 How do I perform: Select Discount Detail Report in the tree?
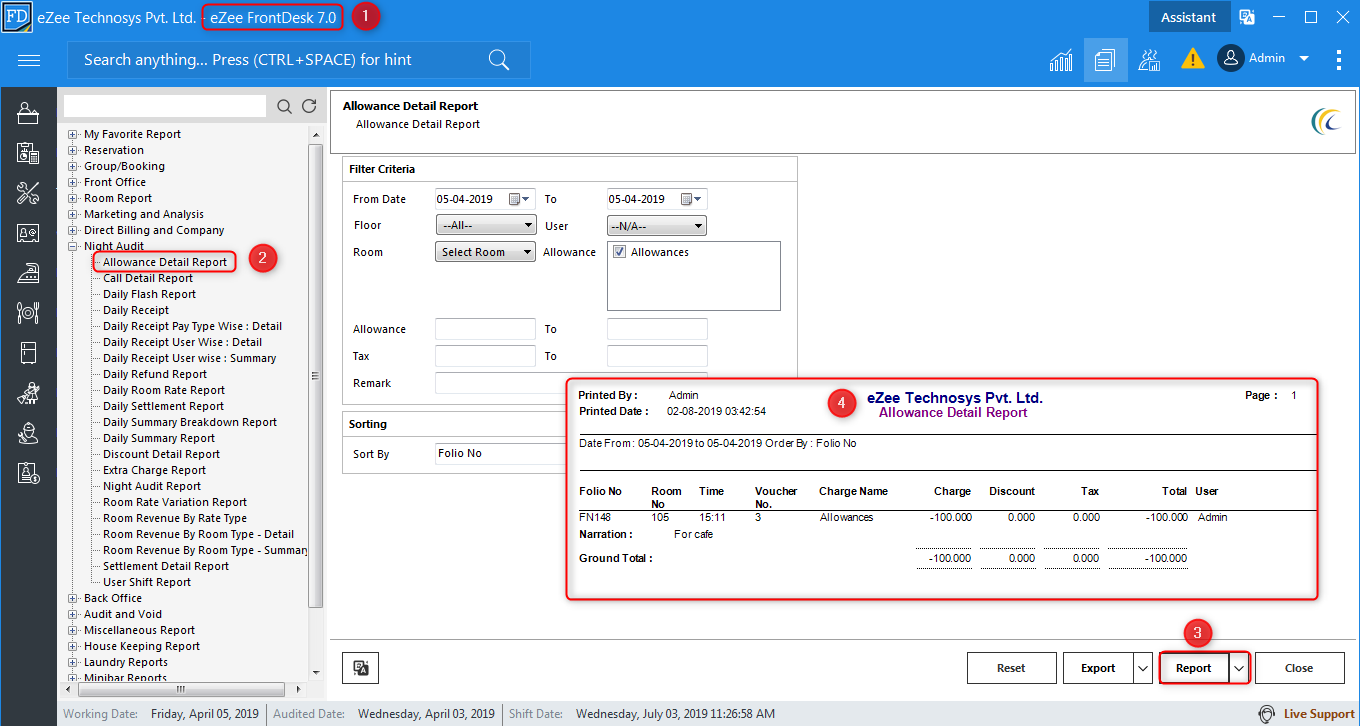click(x=161, y=454)
